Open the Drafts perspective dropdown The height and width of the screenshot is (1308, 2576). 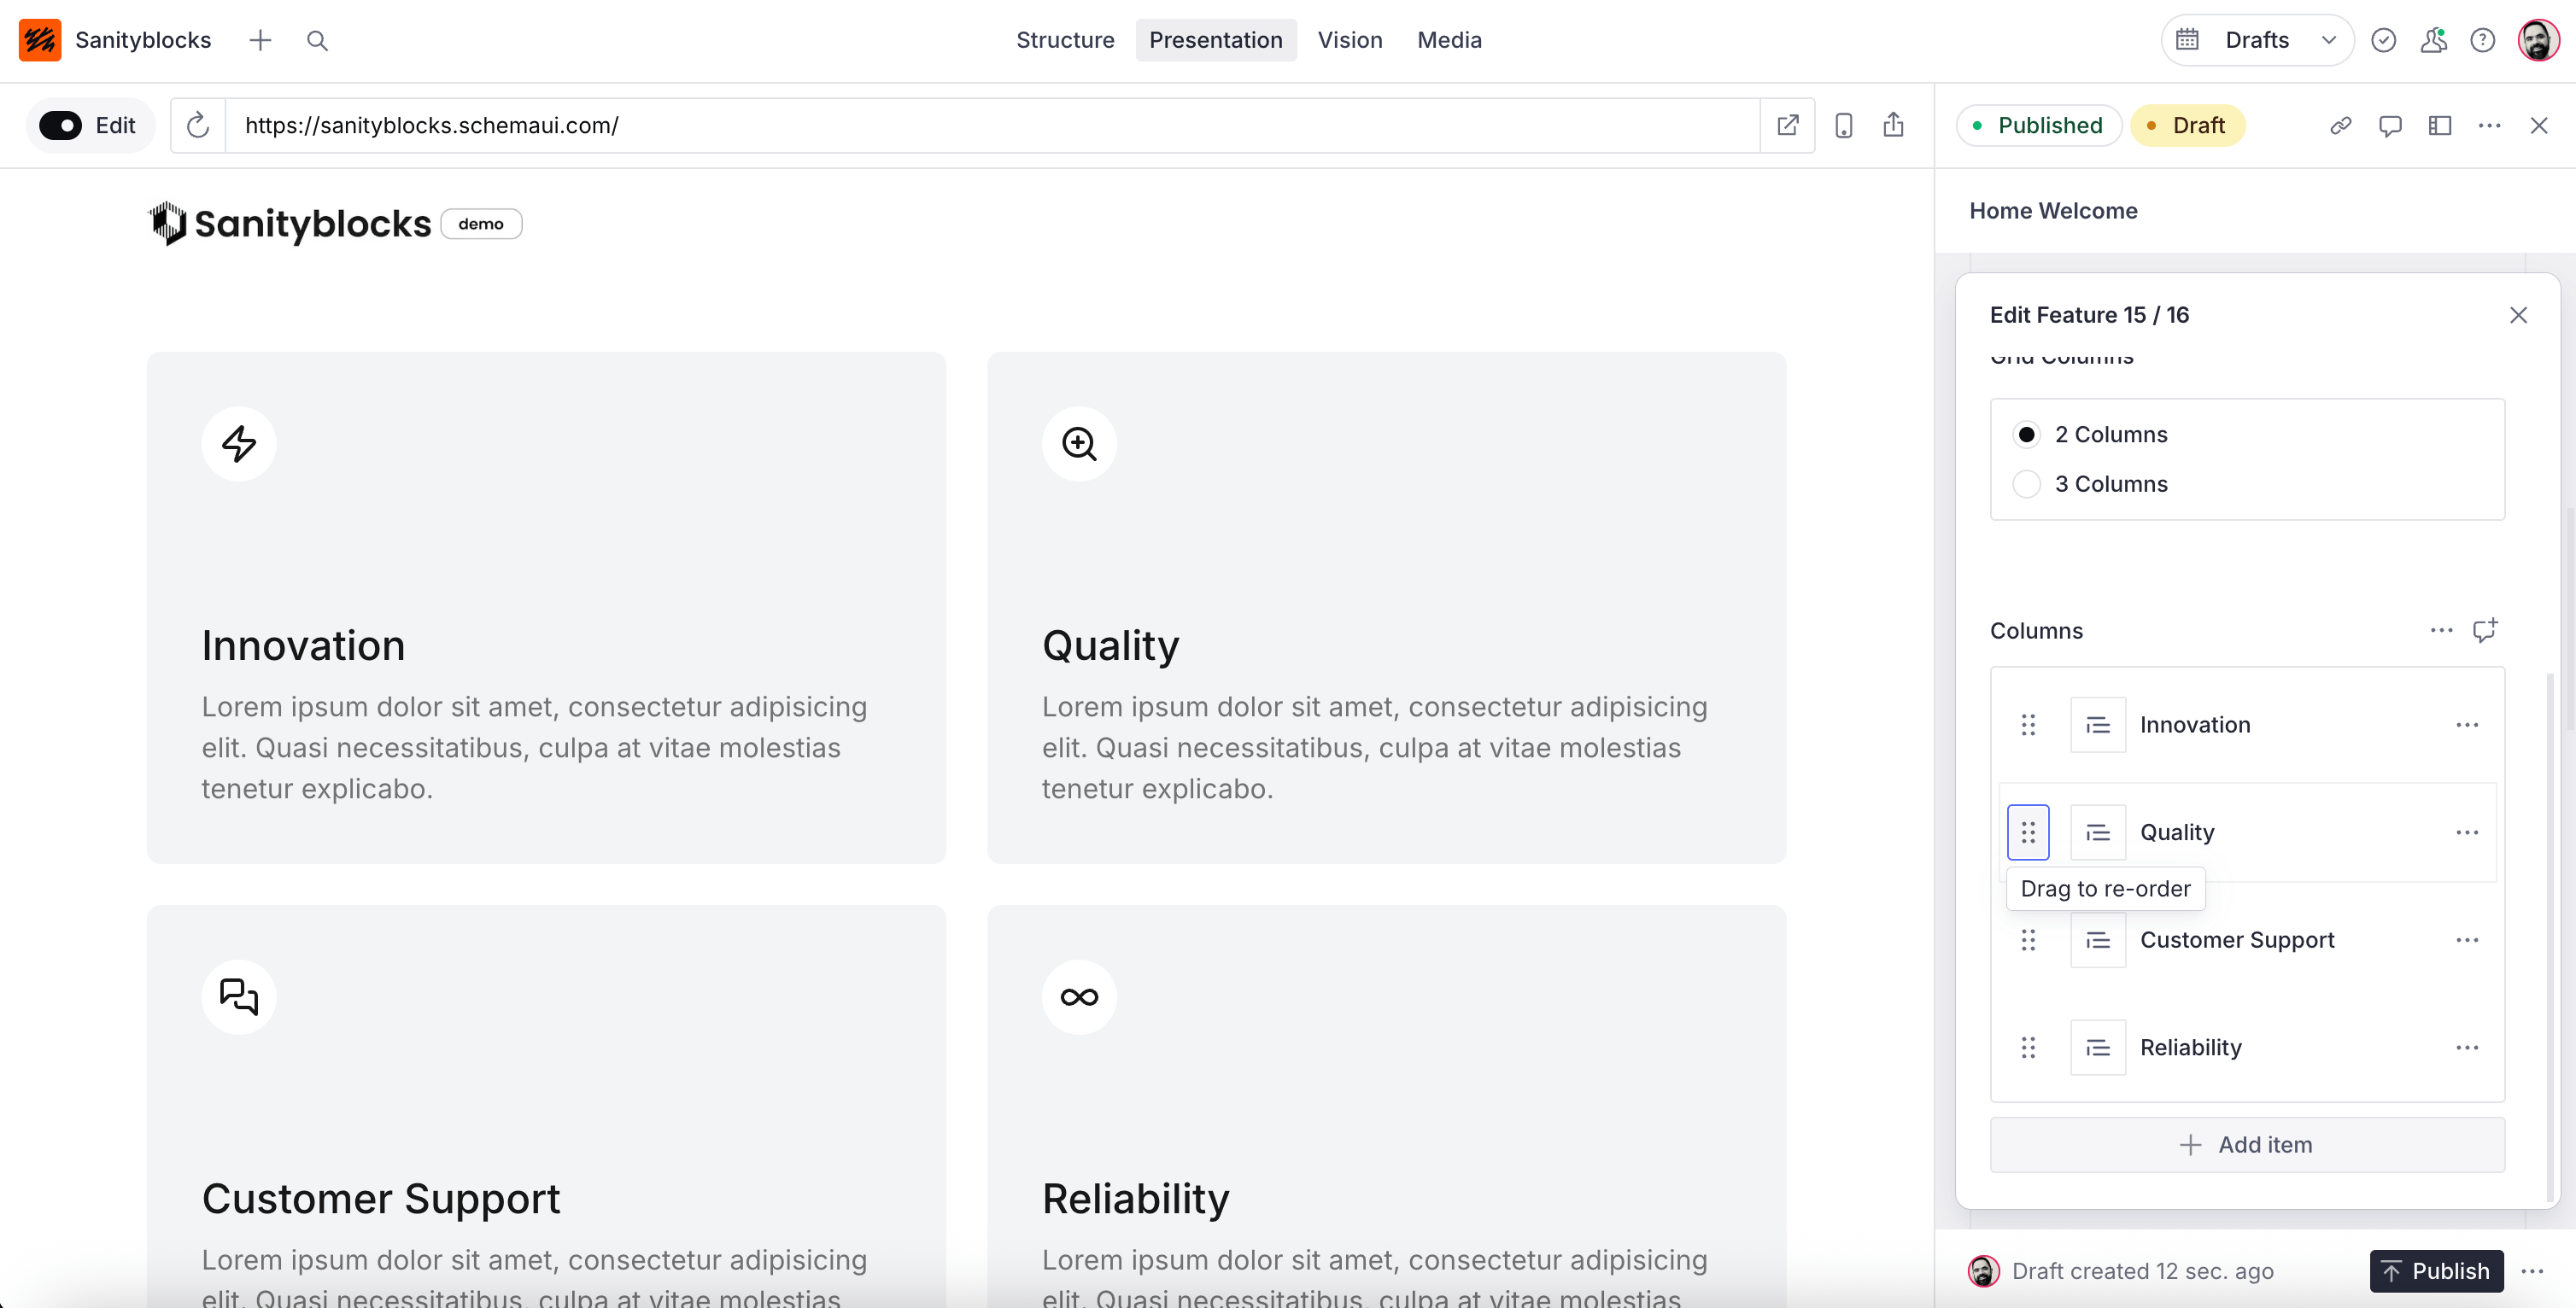click(2257, 40)
